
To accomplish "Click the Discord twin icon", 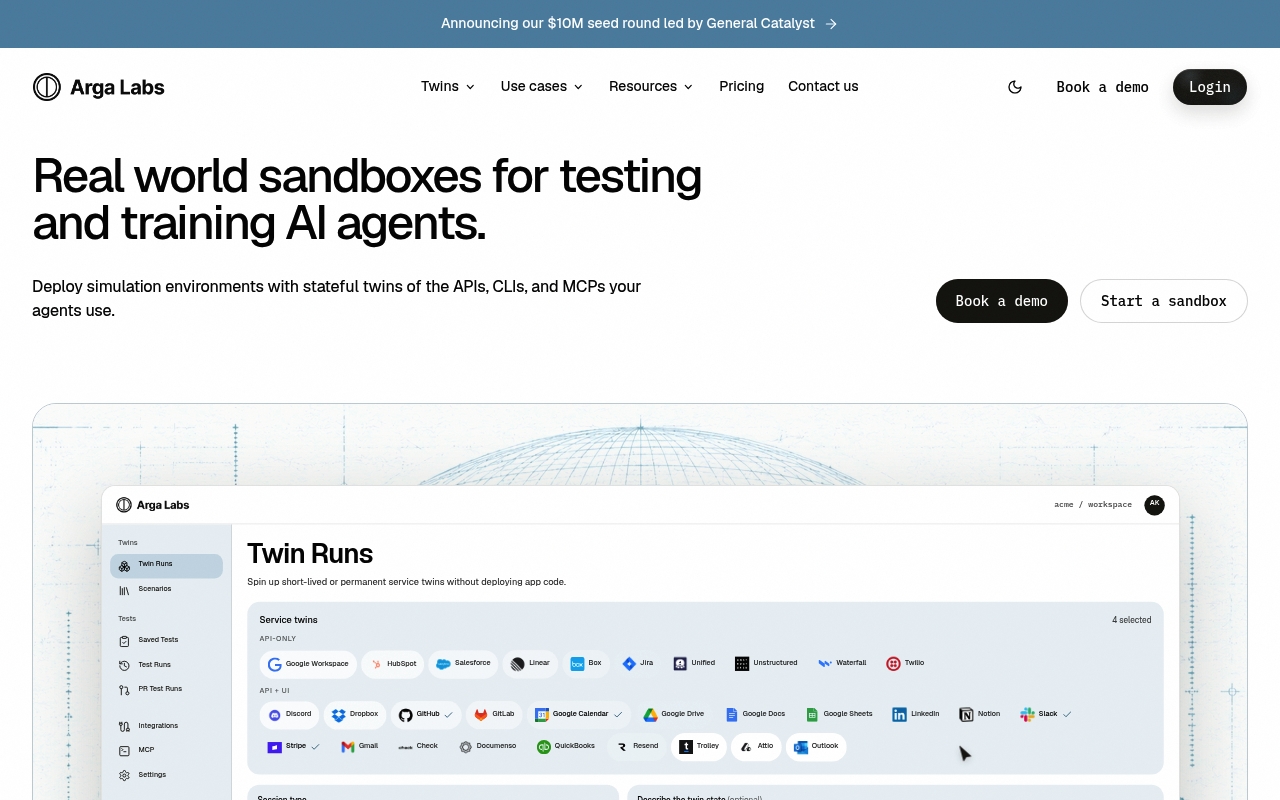I will click(275, 715).
